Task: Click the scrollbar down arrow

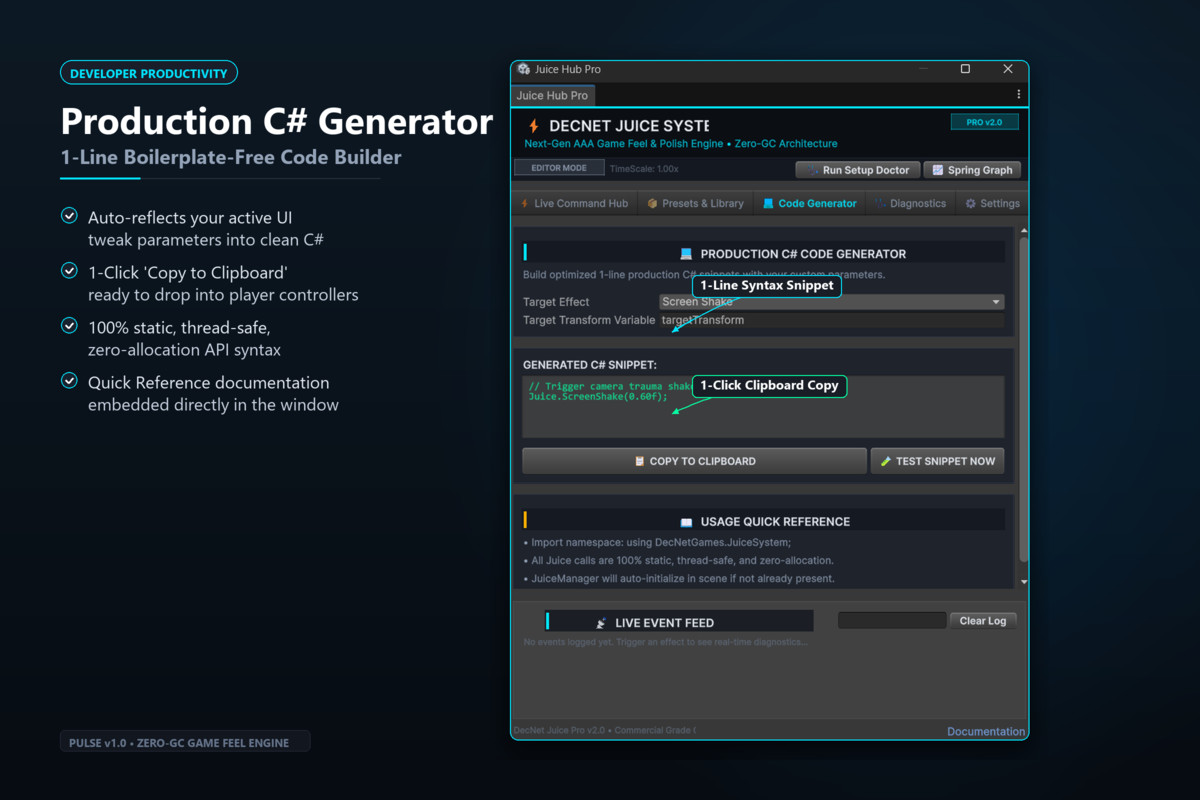Action: pyautogui.click(x=1023, y=582)
